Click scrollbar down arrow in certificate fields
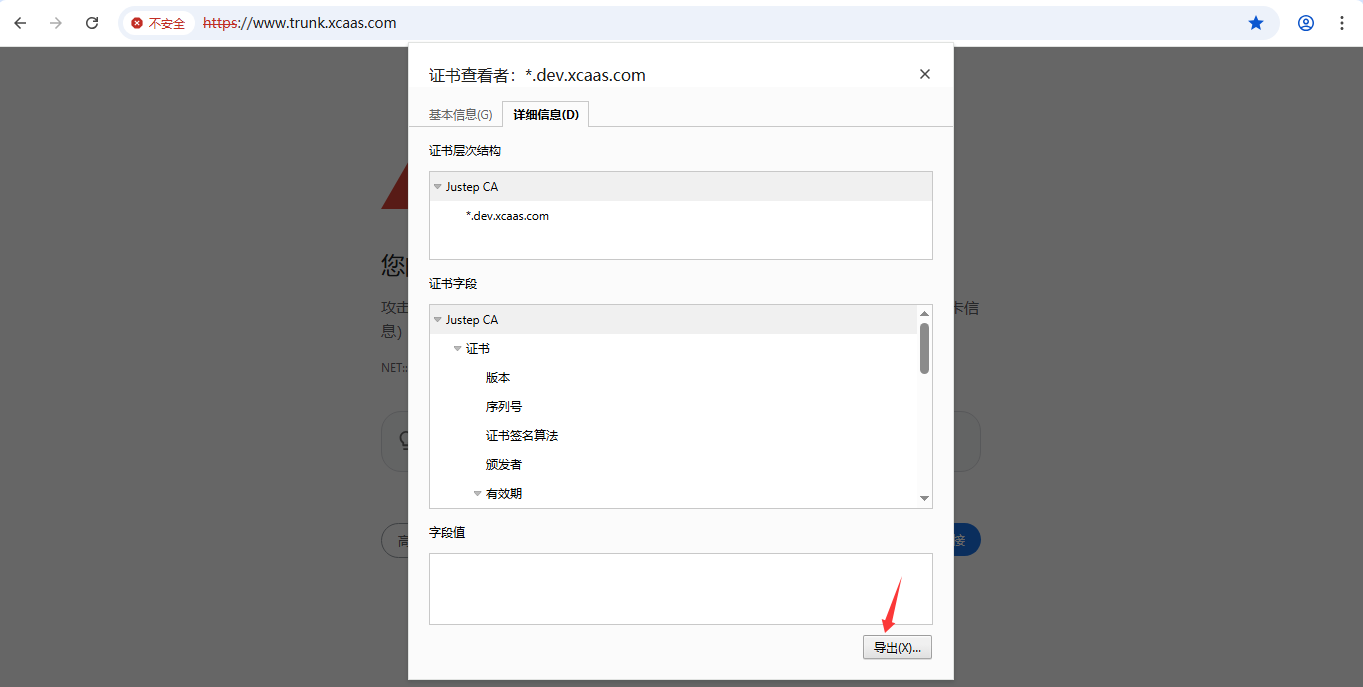This screenshot has width=1363, height=687. pyautogui.click(x=924, y=499)
